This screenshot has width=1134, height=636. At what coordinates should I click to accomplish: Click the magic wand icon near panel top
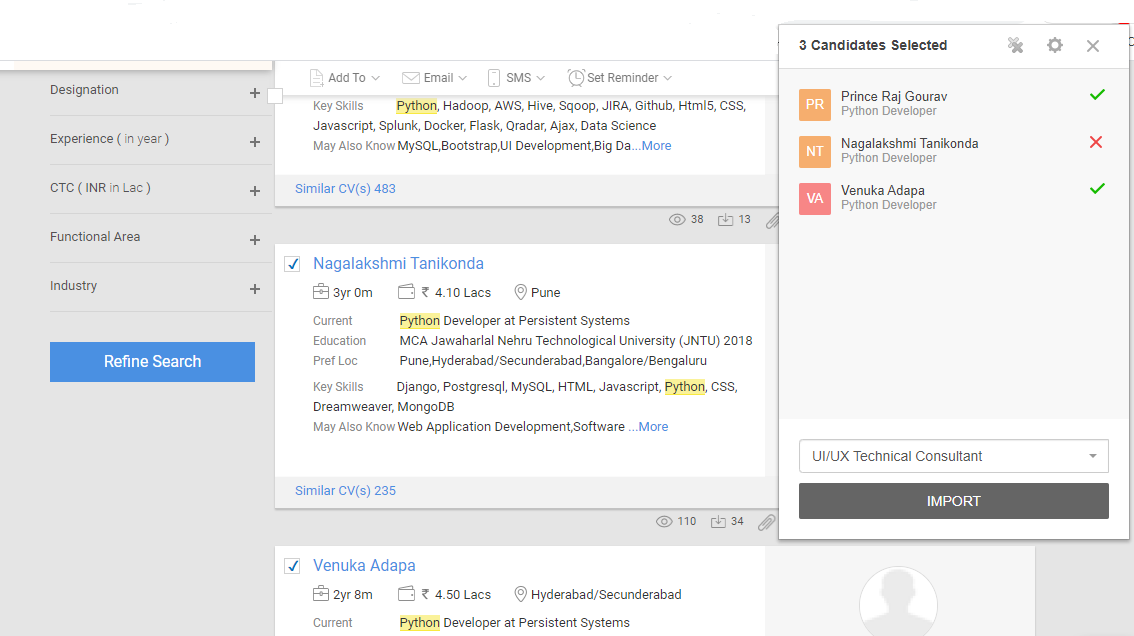1014,45
